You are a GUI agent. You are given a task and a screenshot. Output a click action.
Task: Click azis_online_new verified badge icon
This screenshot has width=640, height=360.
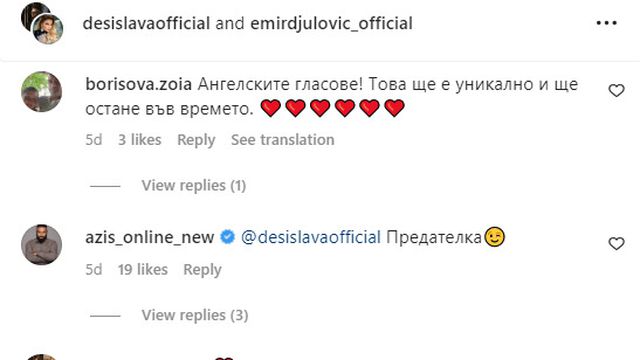click(x=227, y=237)
